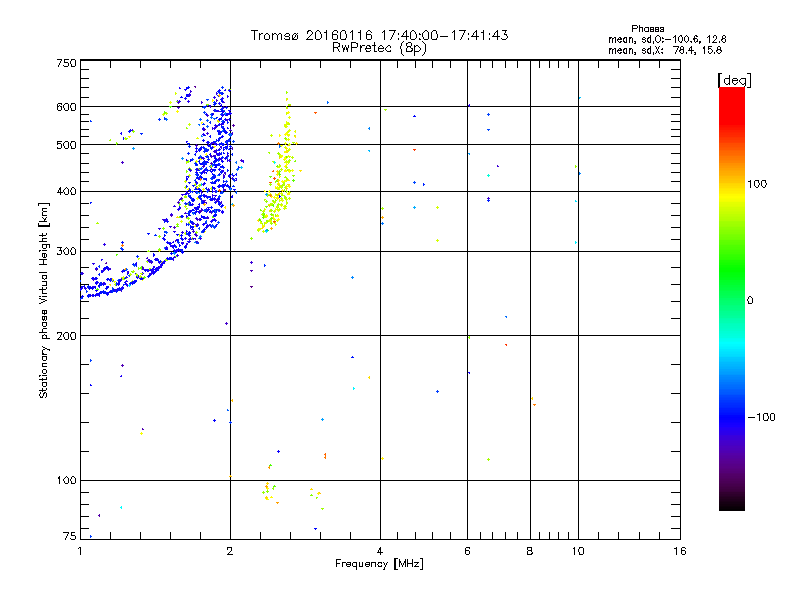The image size is (800, 600).
Task: Click colorbar tick label "-100"
Action: pos(761,417)
